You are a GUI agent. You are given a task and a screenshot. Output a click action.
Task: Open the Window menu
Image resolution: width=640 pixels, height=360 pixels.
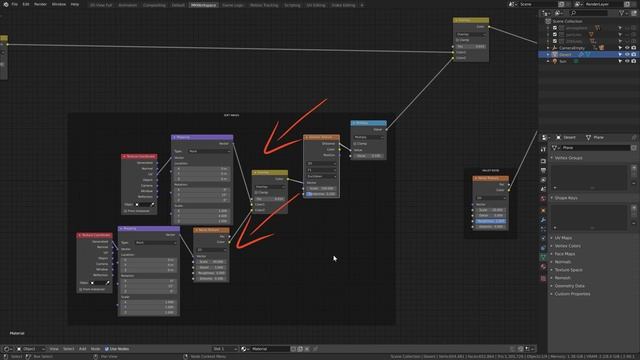[59, 4]
